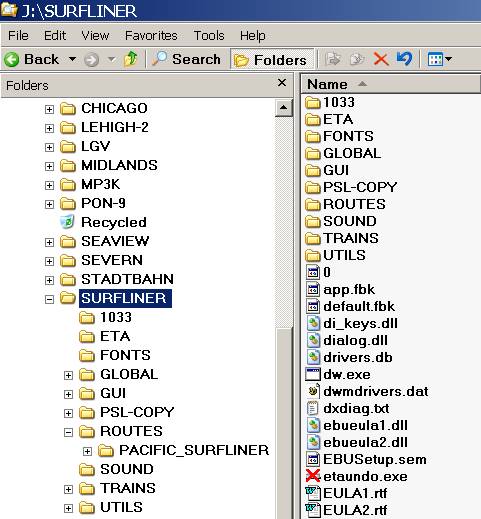
Task: Open the Views dropdown button
Action: (439, 59)
